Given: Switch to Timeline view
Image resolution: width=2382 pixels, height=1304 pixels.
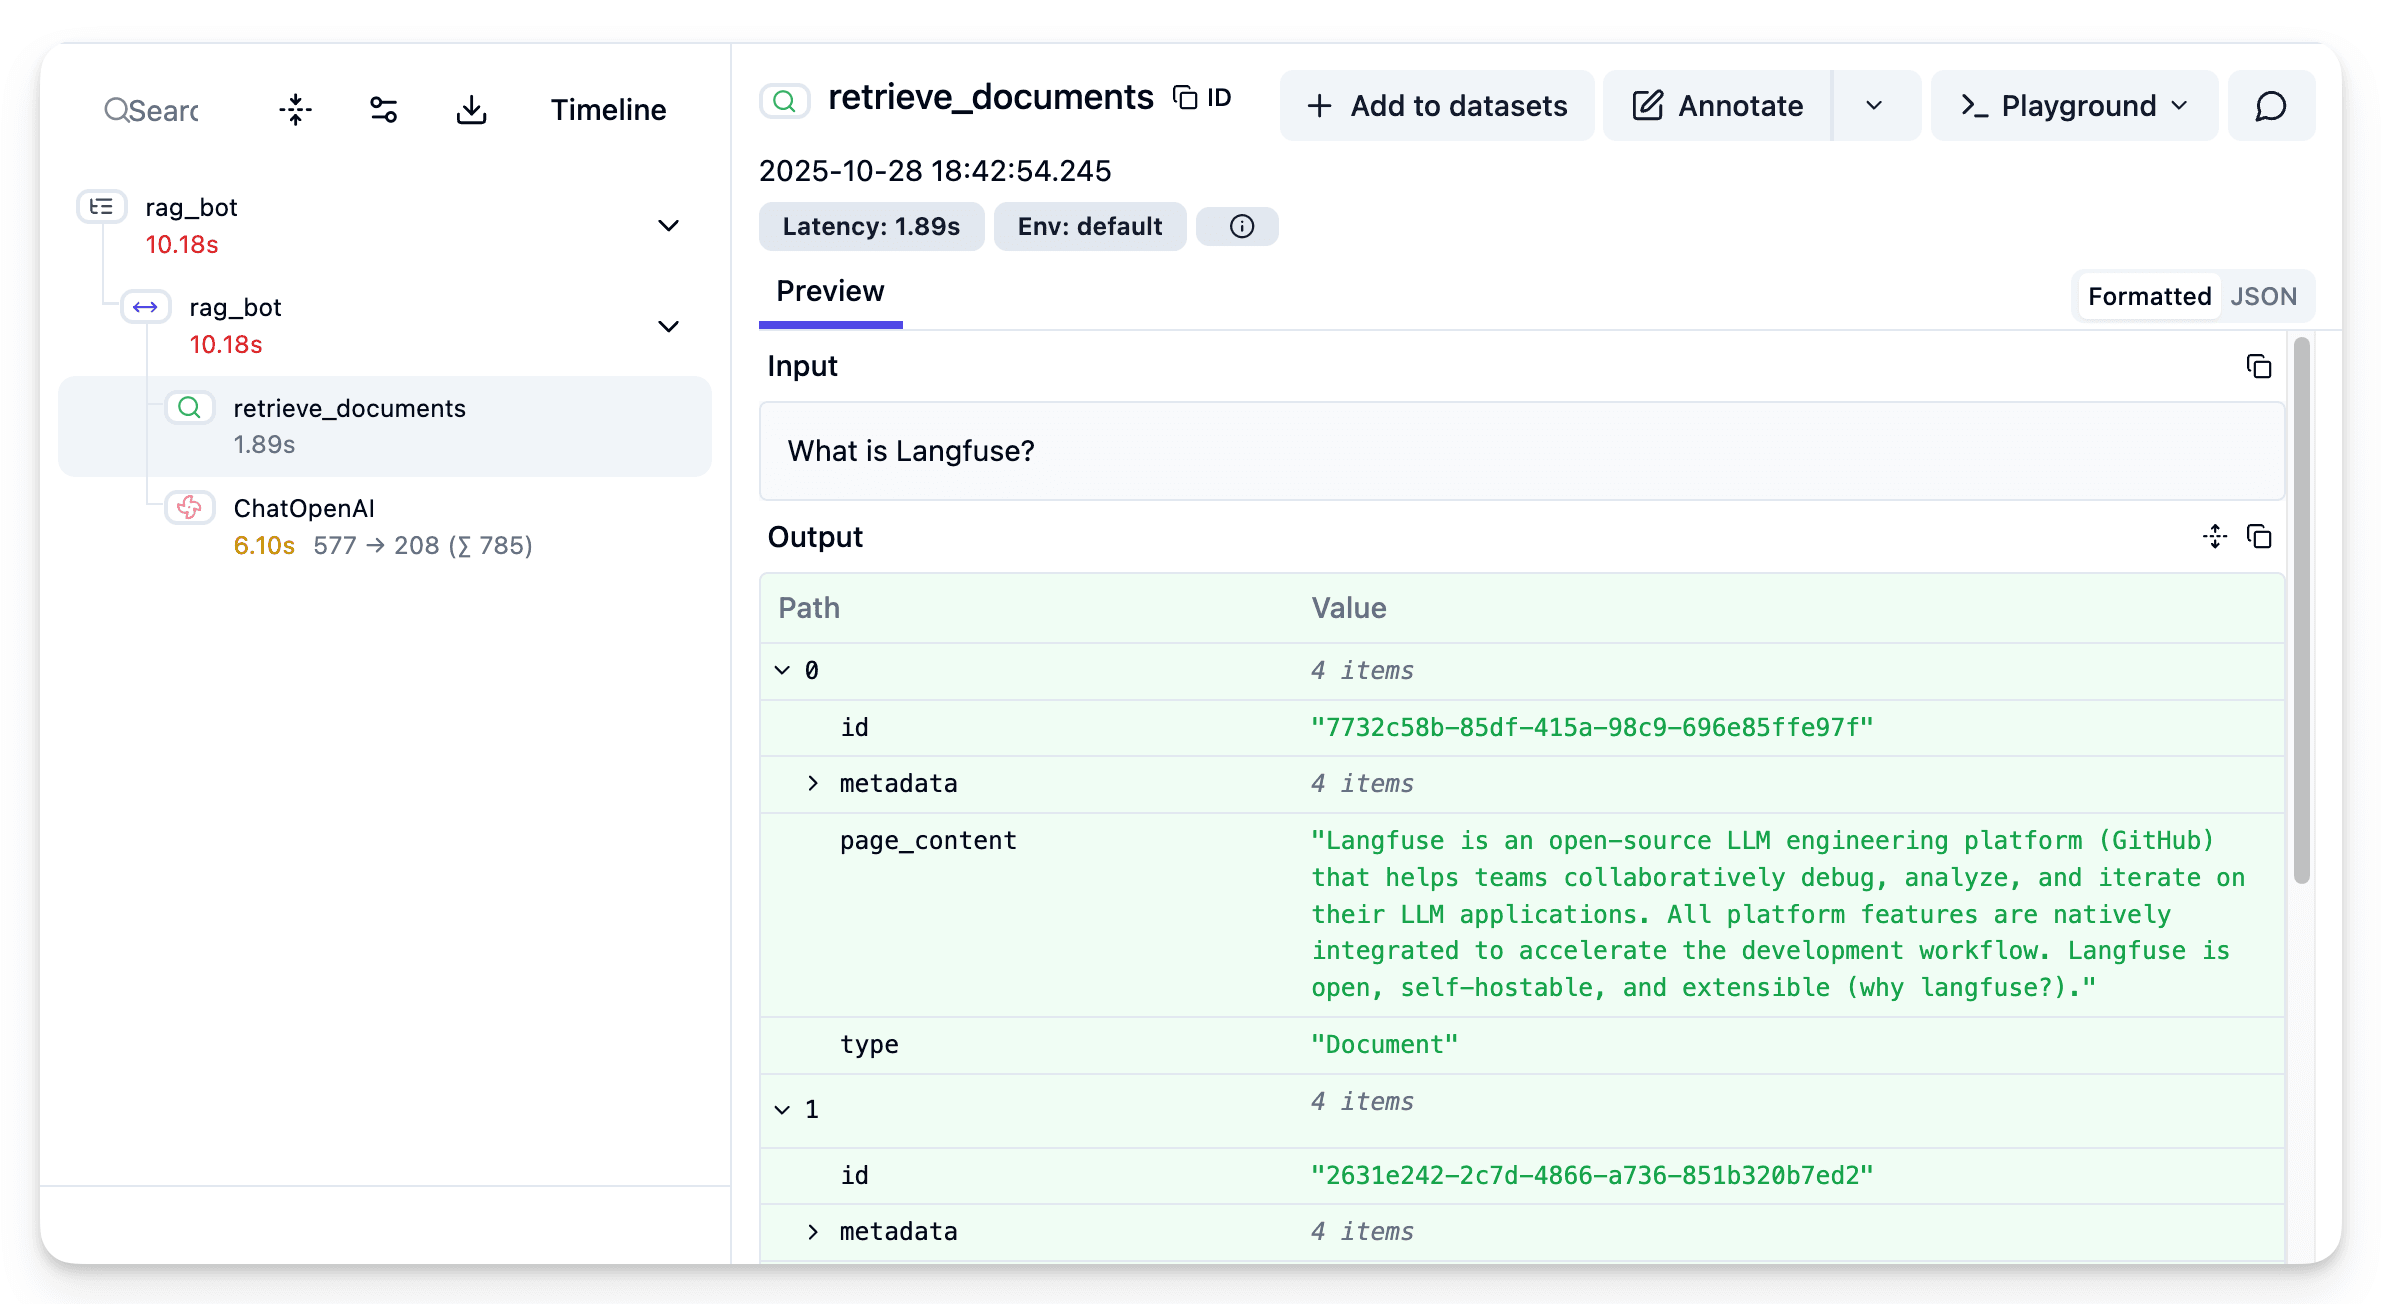Looking at the screenshot, I should point(608,110).
